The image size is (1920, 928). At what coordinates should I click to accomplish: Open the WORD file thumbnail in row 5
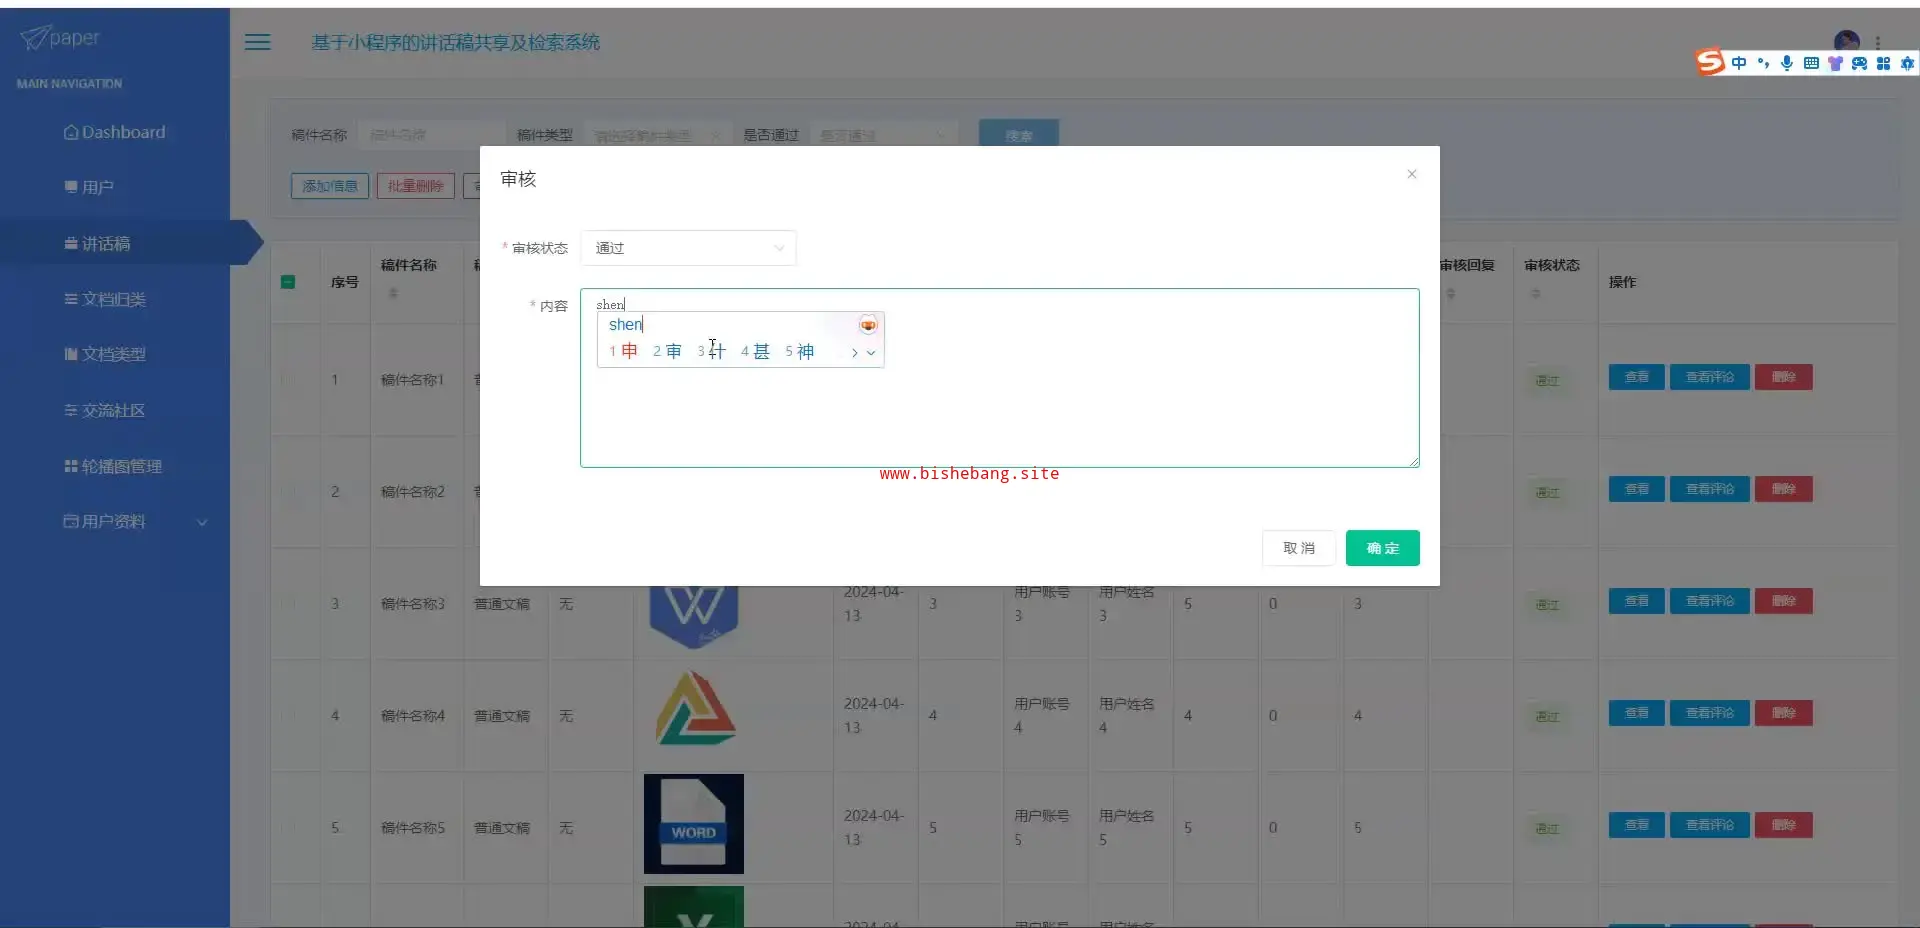click(x=694, y=824)
